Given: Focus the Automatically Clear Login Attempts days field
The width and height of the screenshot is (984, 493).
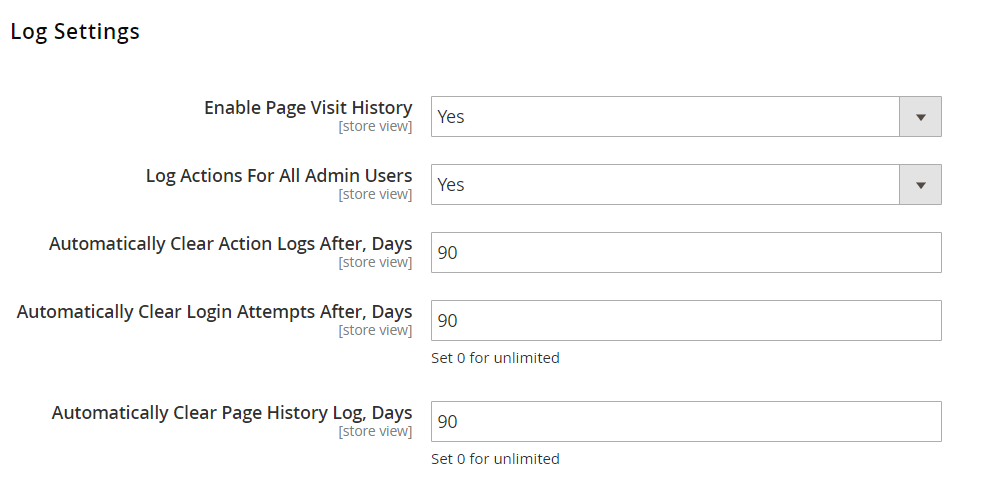Looking at the screenshot, I should [686, 321].
